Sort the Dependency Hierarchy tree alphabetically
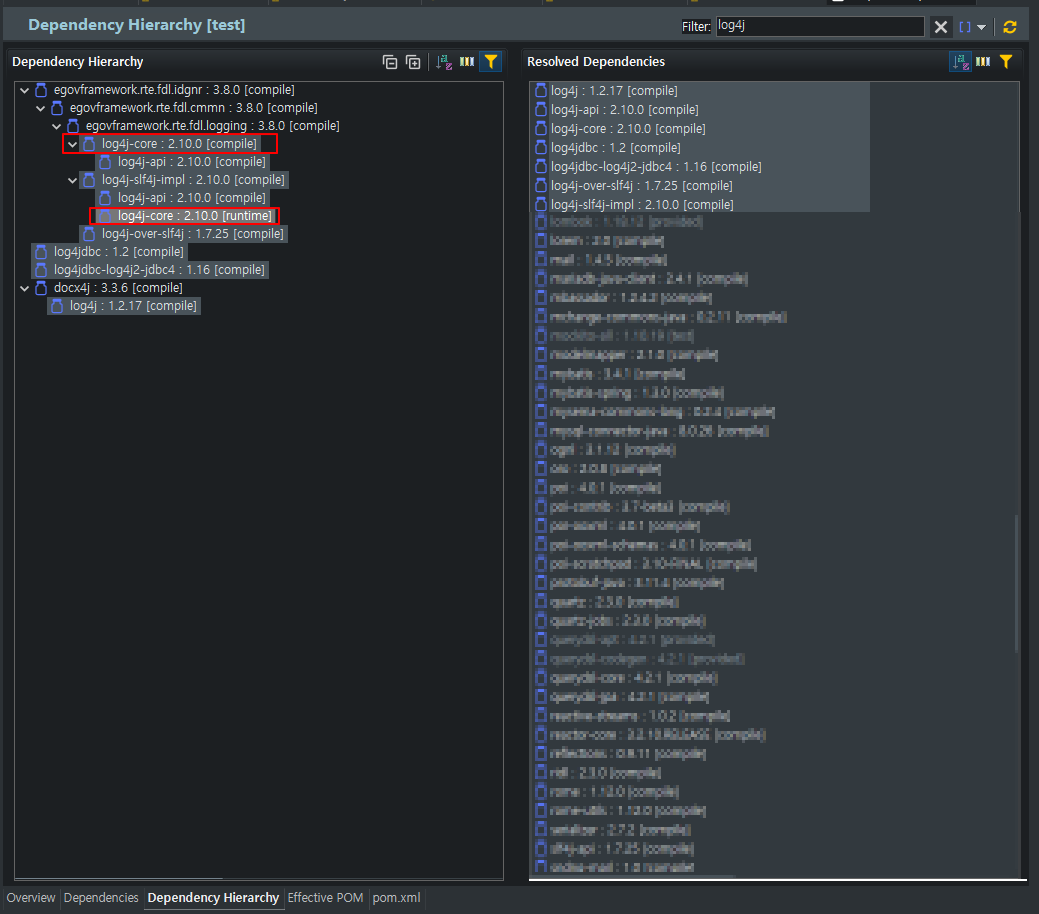 point(444,62)
